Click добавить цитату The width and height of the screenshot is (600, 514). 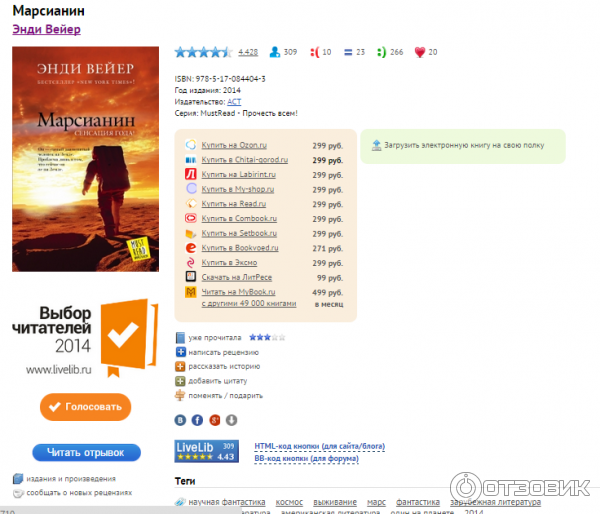pyautogui.click(x=218, y=381)
